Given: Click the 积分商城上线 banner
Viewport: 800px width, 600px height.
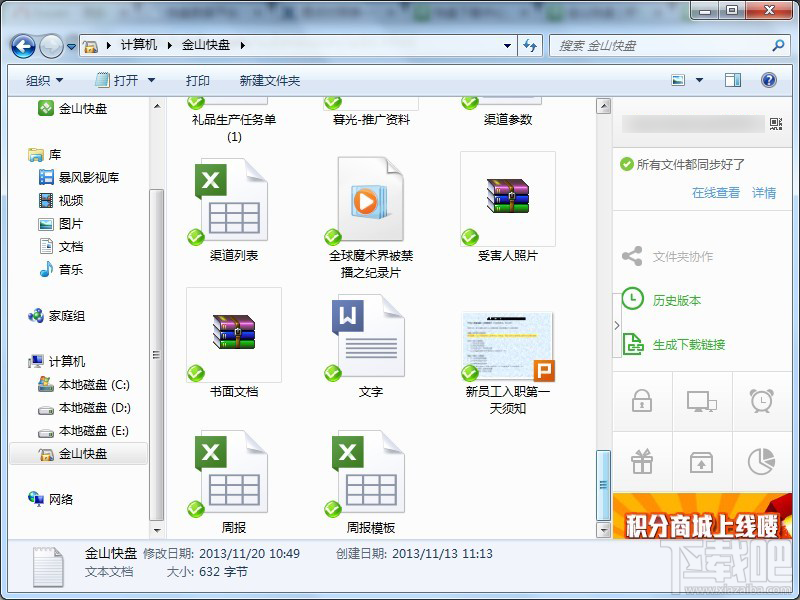Looking at the screenshot, I should click(702, 516).
